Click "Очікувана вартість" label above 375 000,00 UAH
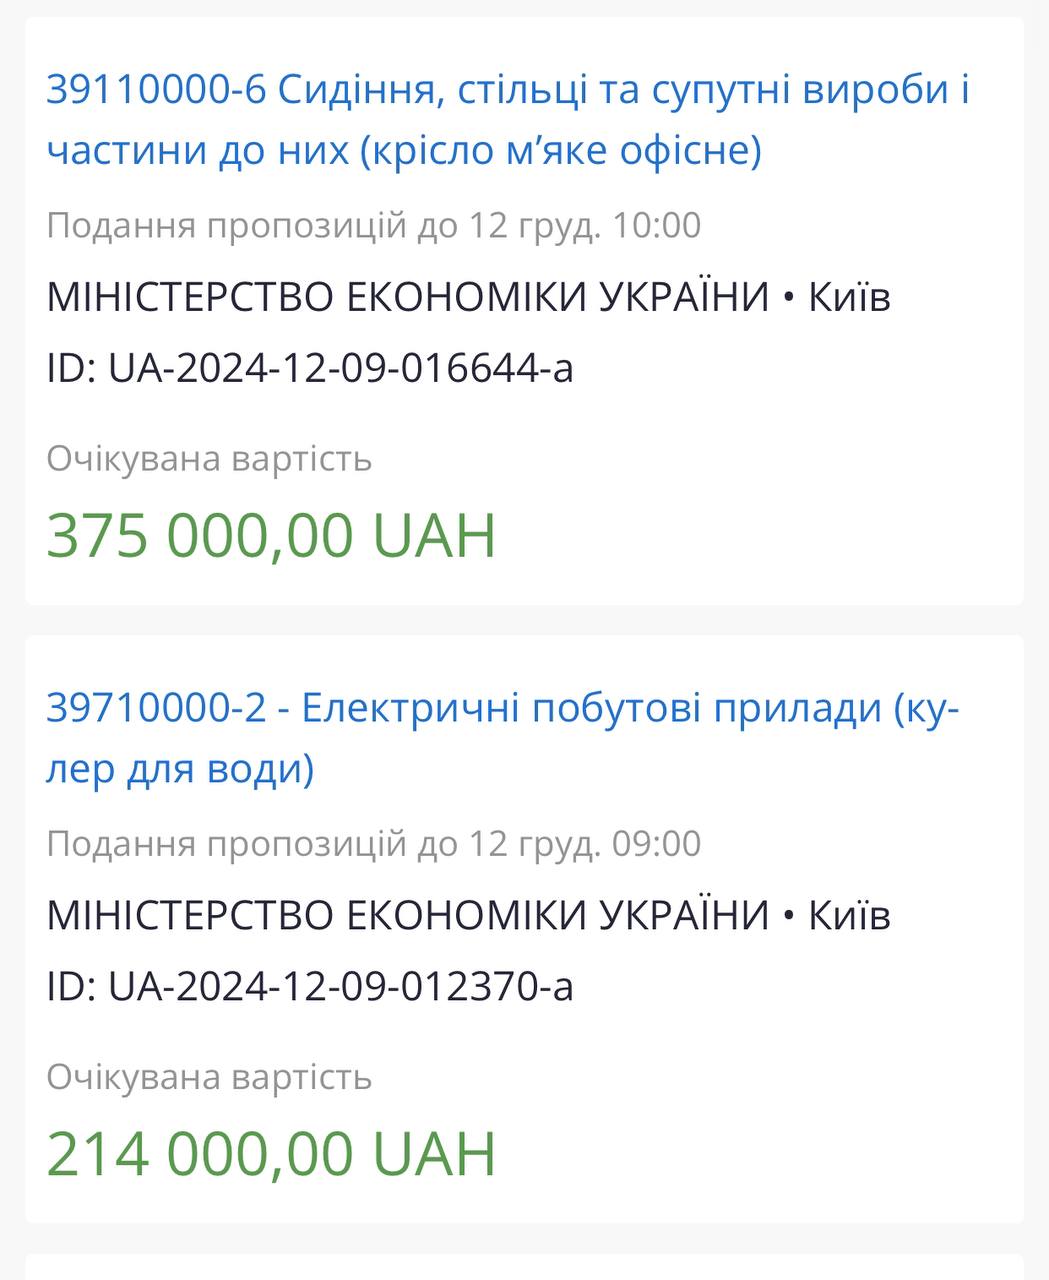 209,459
